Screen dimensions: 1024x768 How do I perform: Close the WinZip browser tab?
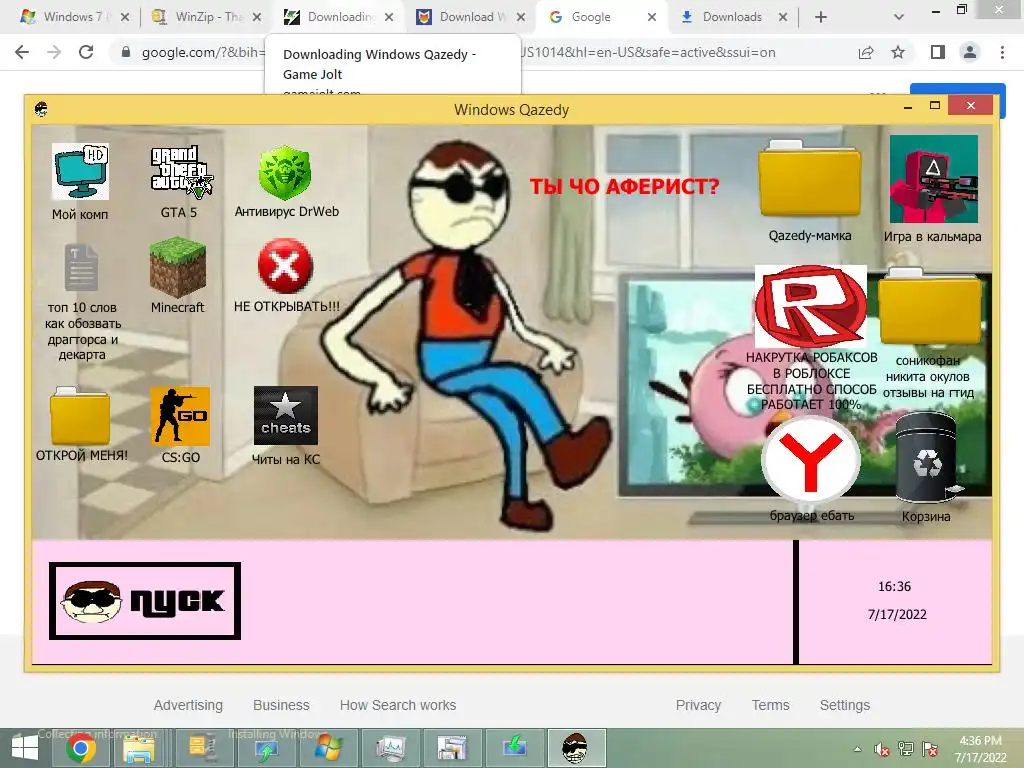click(257, 17)
